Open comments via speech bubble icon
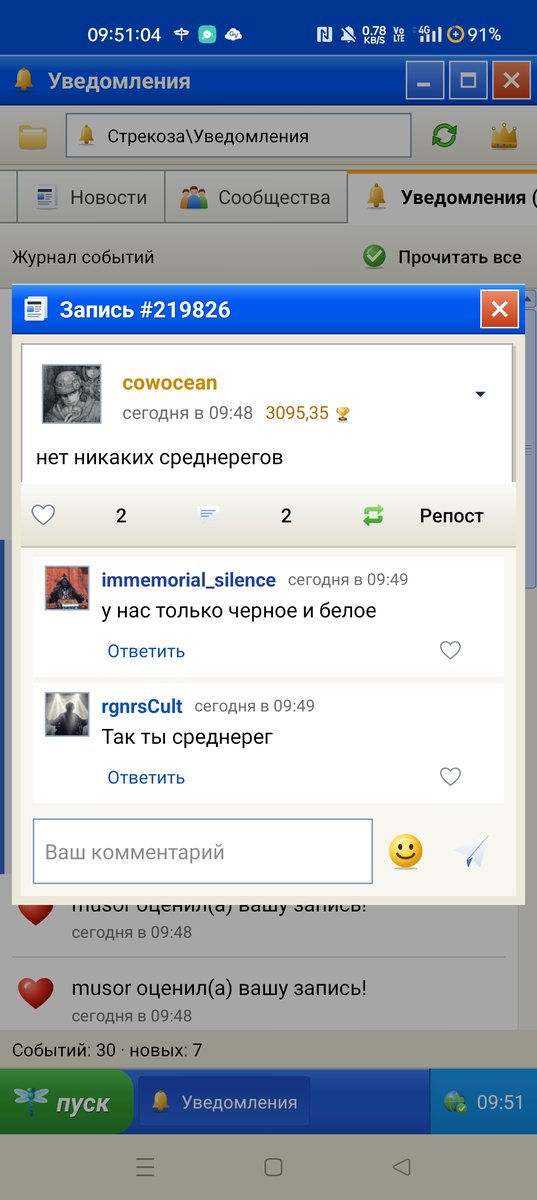Screen dimensions: 537x1200 point(209,516)
